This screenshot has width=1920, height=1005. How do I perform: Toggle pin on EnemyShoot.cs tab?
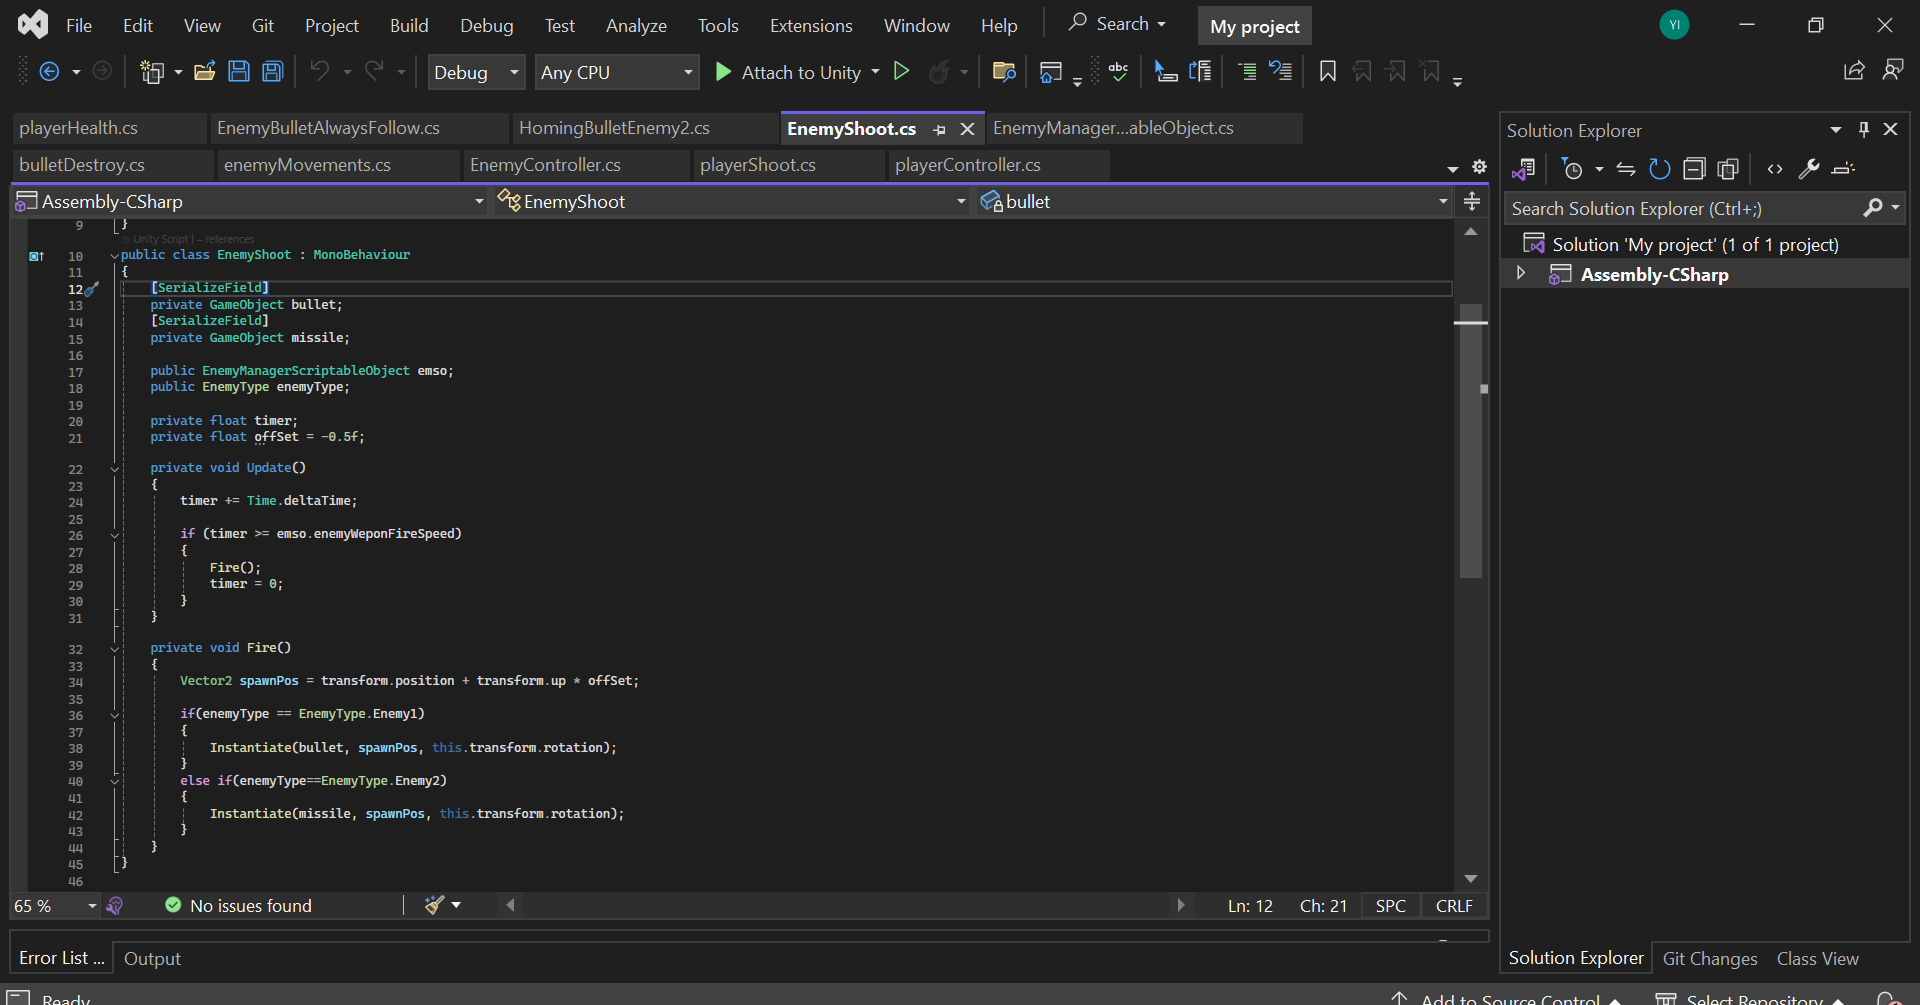pyautogui.click(x=939, y=129)
